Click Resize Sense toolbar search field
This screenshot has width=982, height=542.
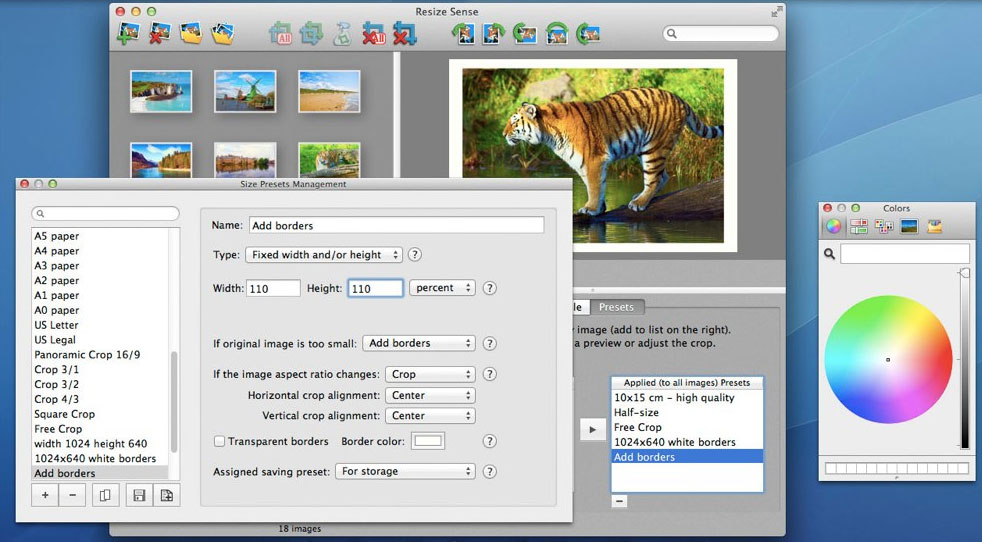pyautogui.click(x=721, y=33)
